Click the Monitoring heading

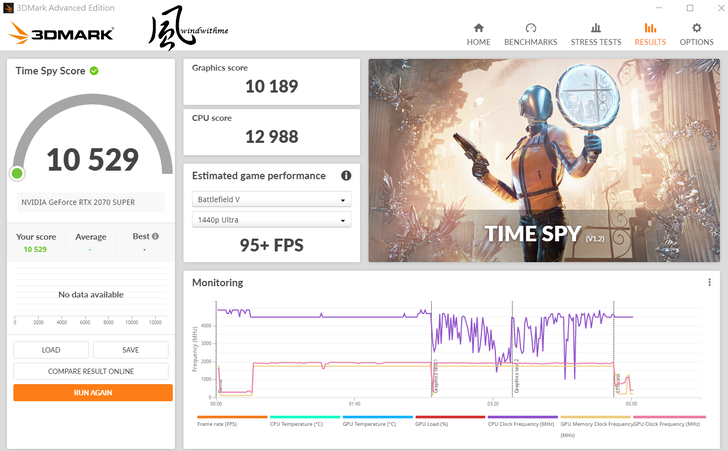pyautogui.click(x=218, y=282)
